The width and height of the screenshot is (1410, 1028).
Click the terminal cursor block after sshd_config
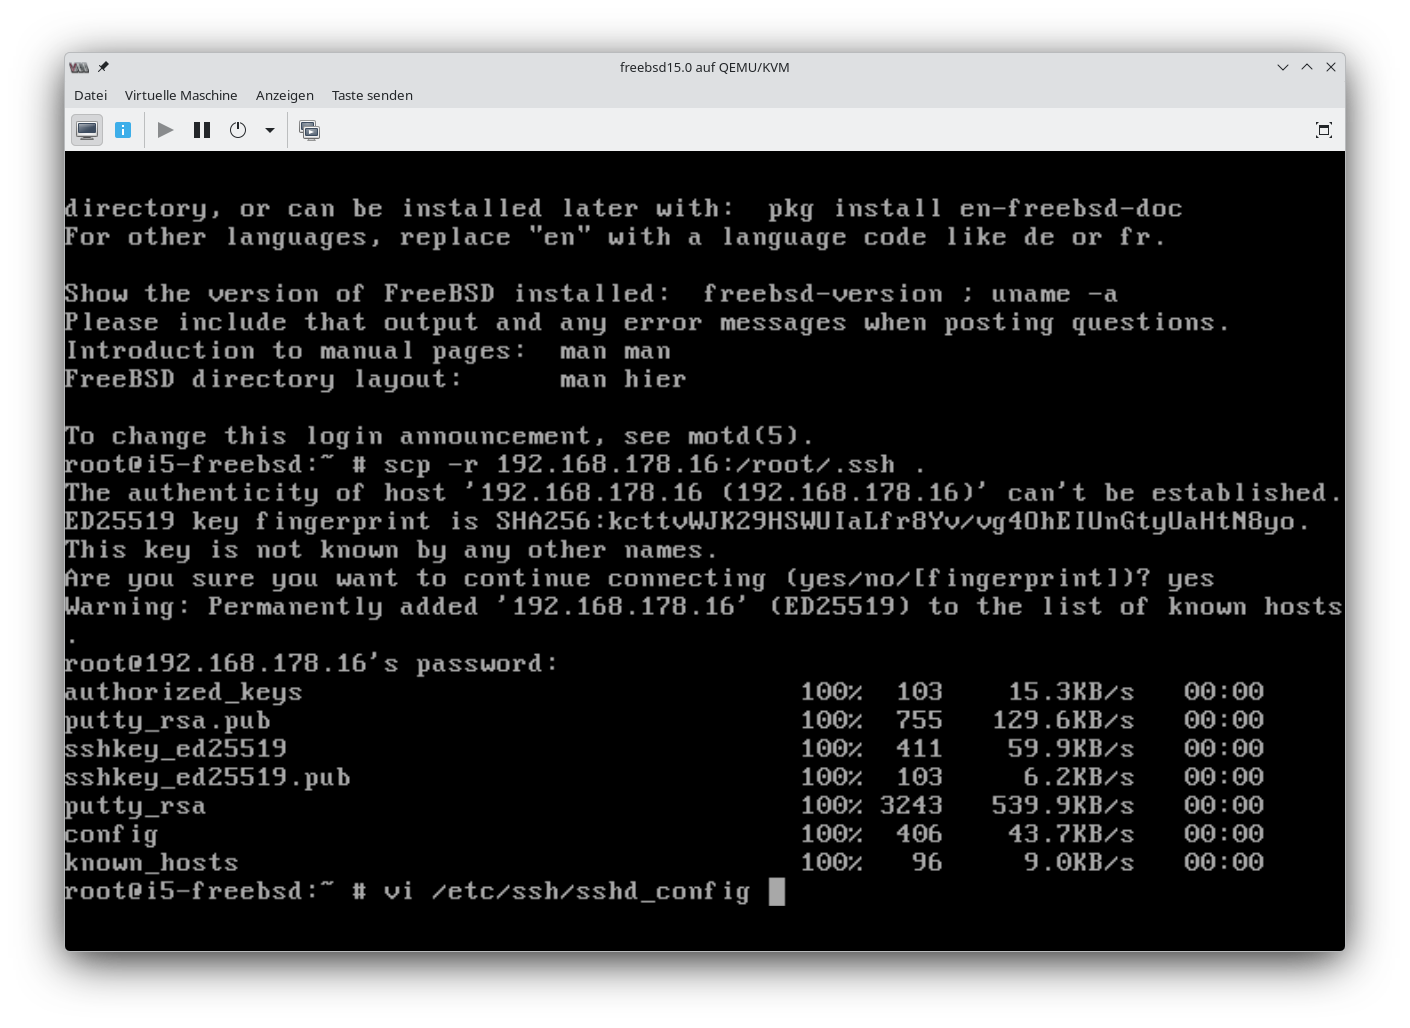tap(777, 891)
